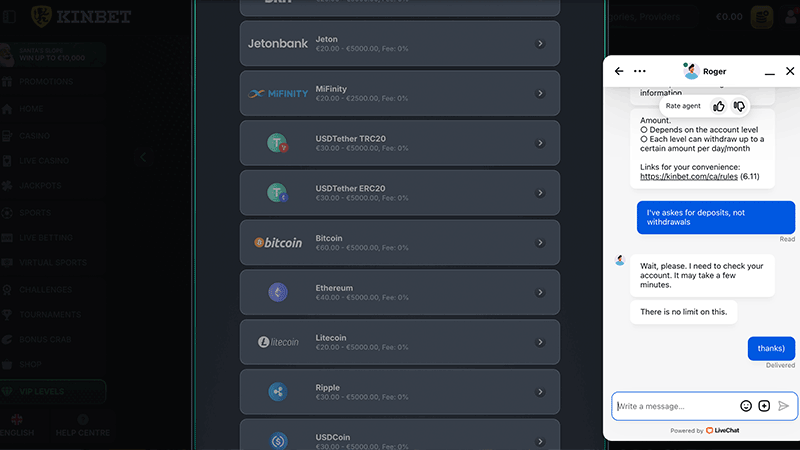Viewport: 800px width, 450px height.
Task: Click the send message arrow icon
Action: click(x=784, y=406)
